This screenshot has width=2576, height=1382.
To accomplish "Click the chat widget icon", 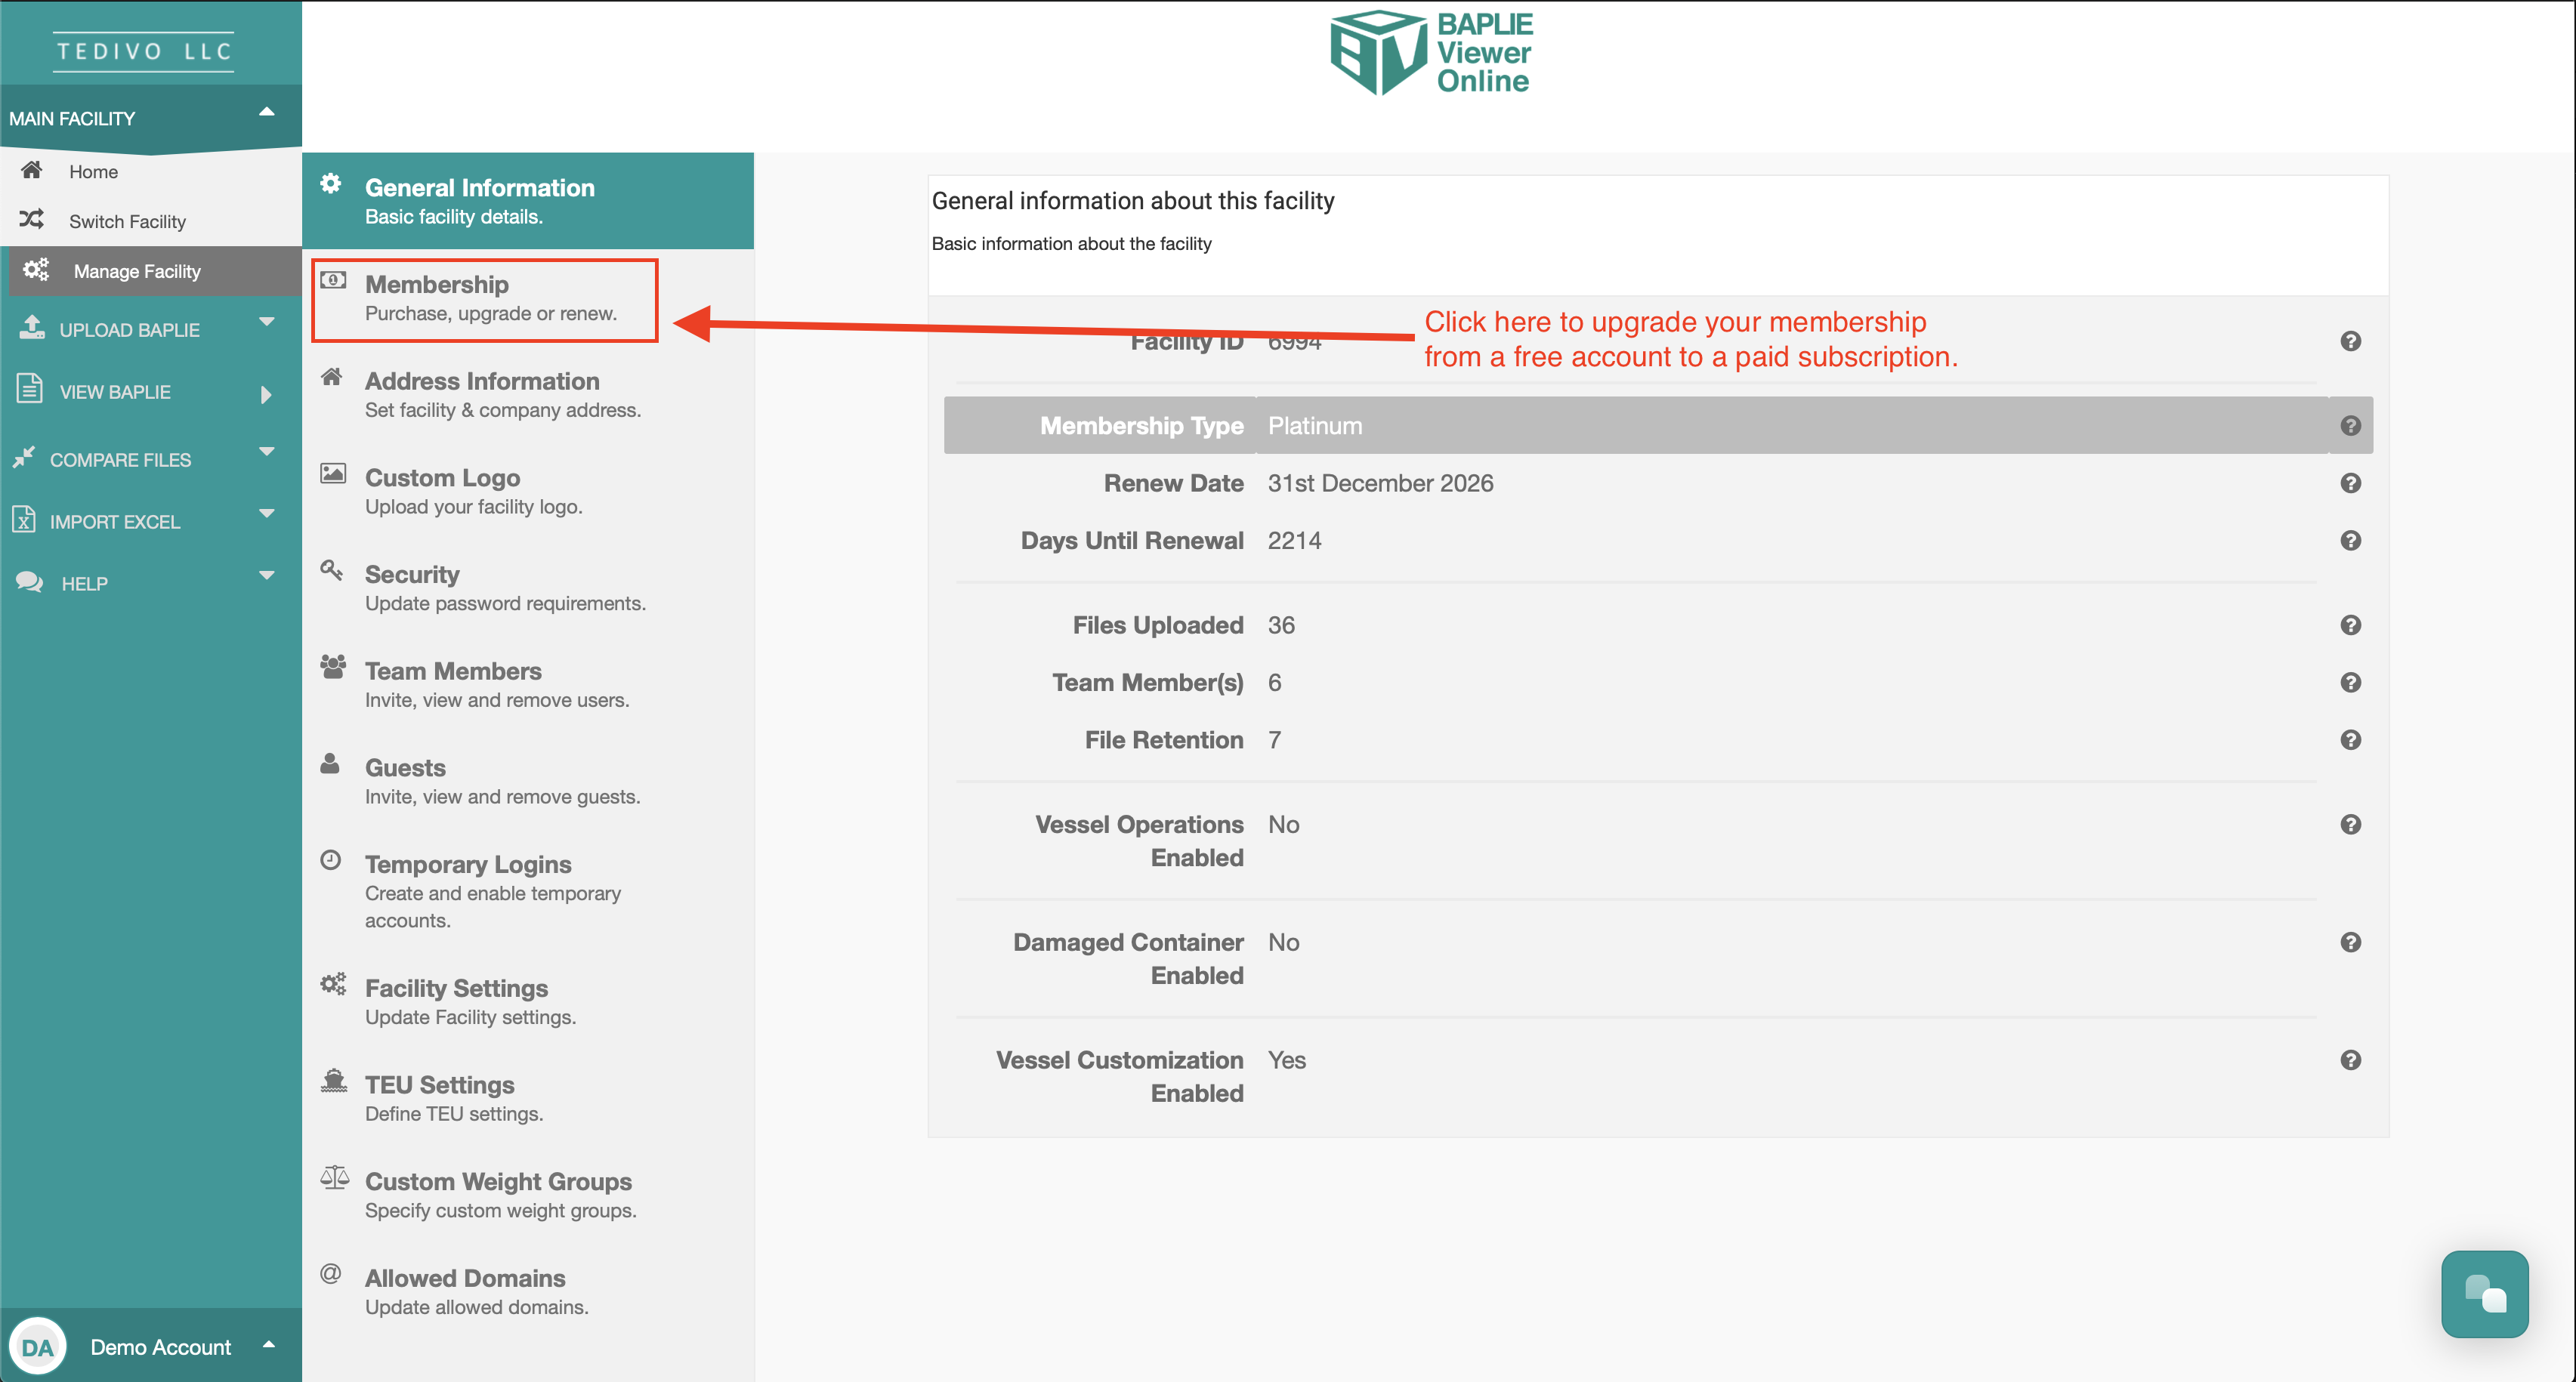I will [2483, 1294].
